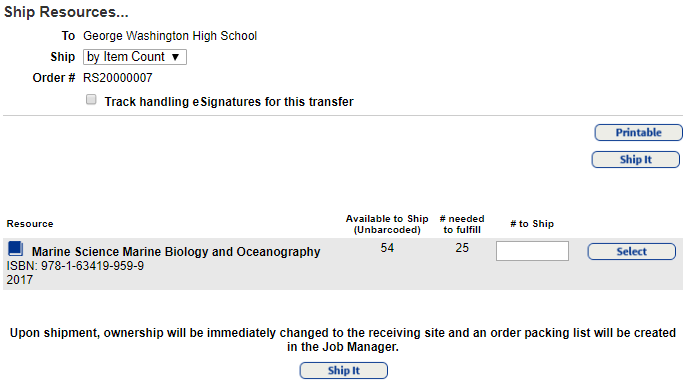Focus the # to Ship input field
This screenshot has width=692, height=386.
(x=532, y=251)
